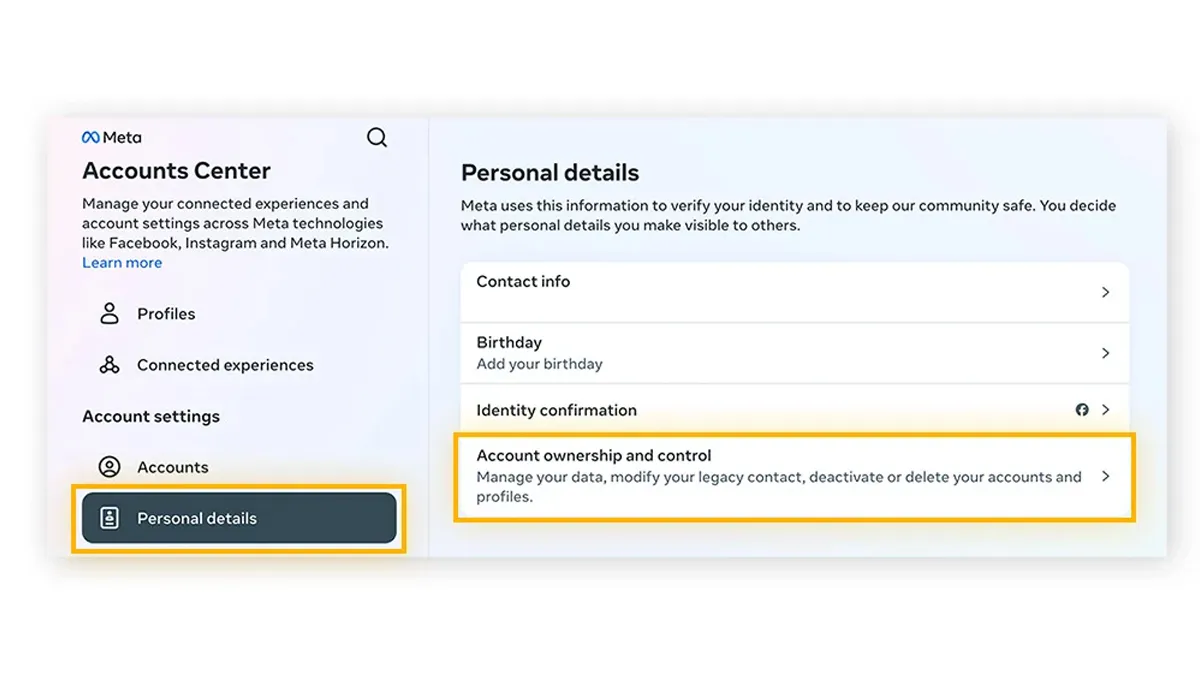The width and height of the screenshot is (1200, 675).
Task: Expand Contact info with its chevron
Action: tap(1105, 292)
